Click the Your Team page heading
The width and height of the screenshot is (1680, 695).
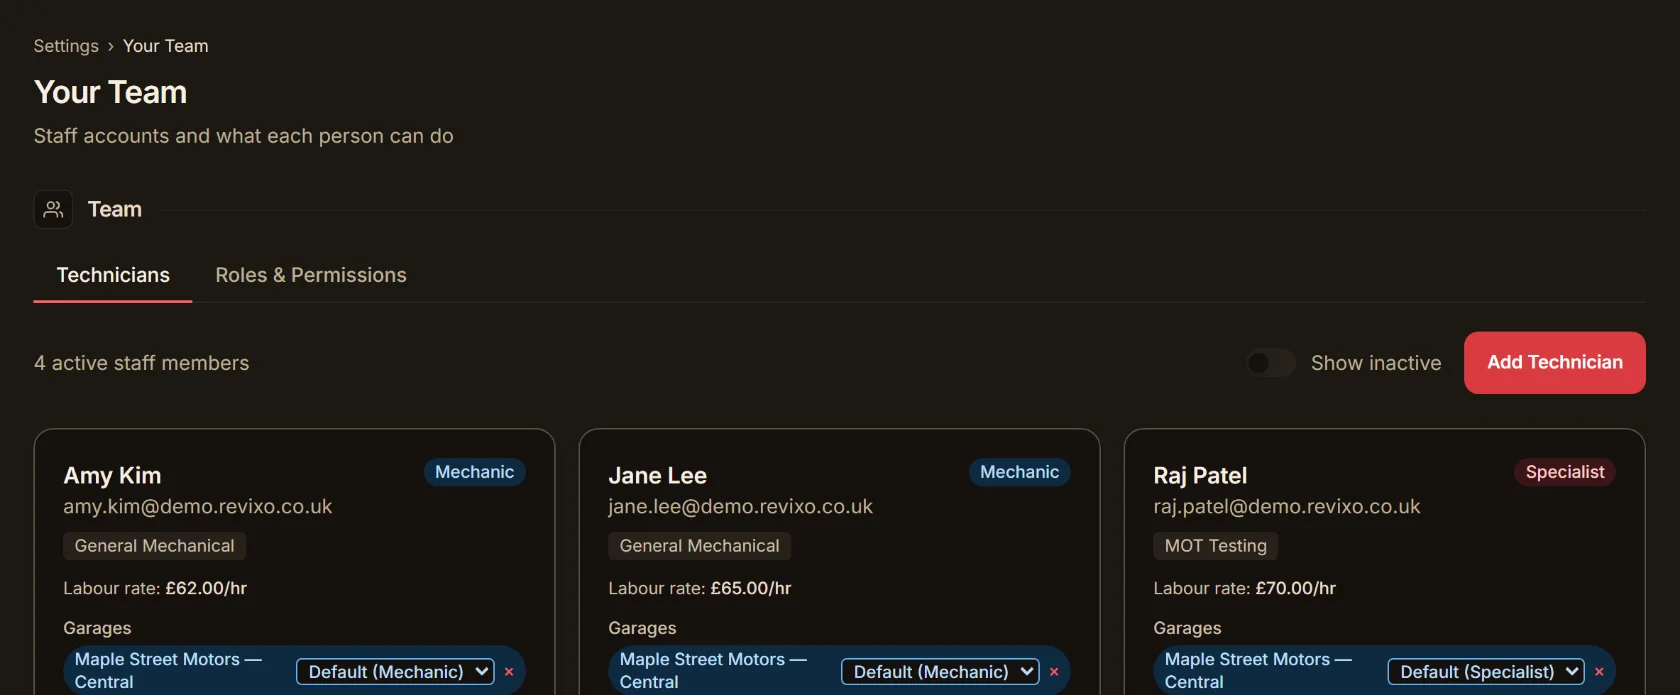point(110,92)
